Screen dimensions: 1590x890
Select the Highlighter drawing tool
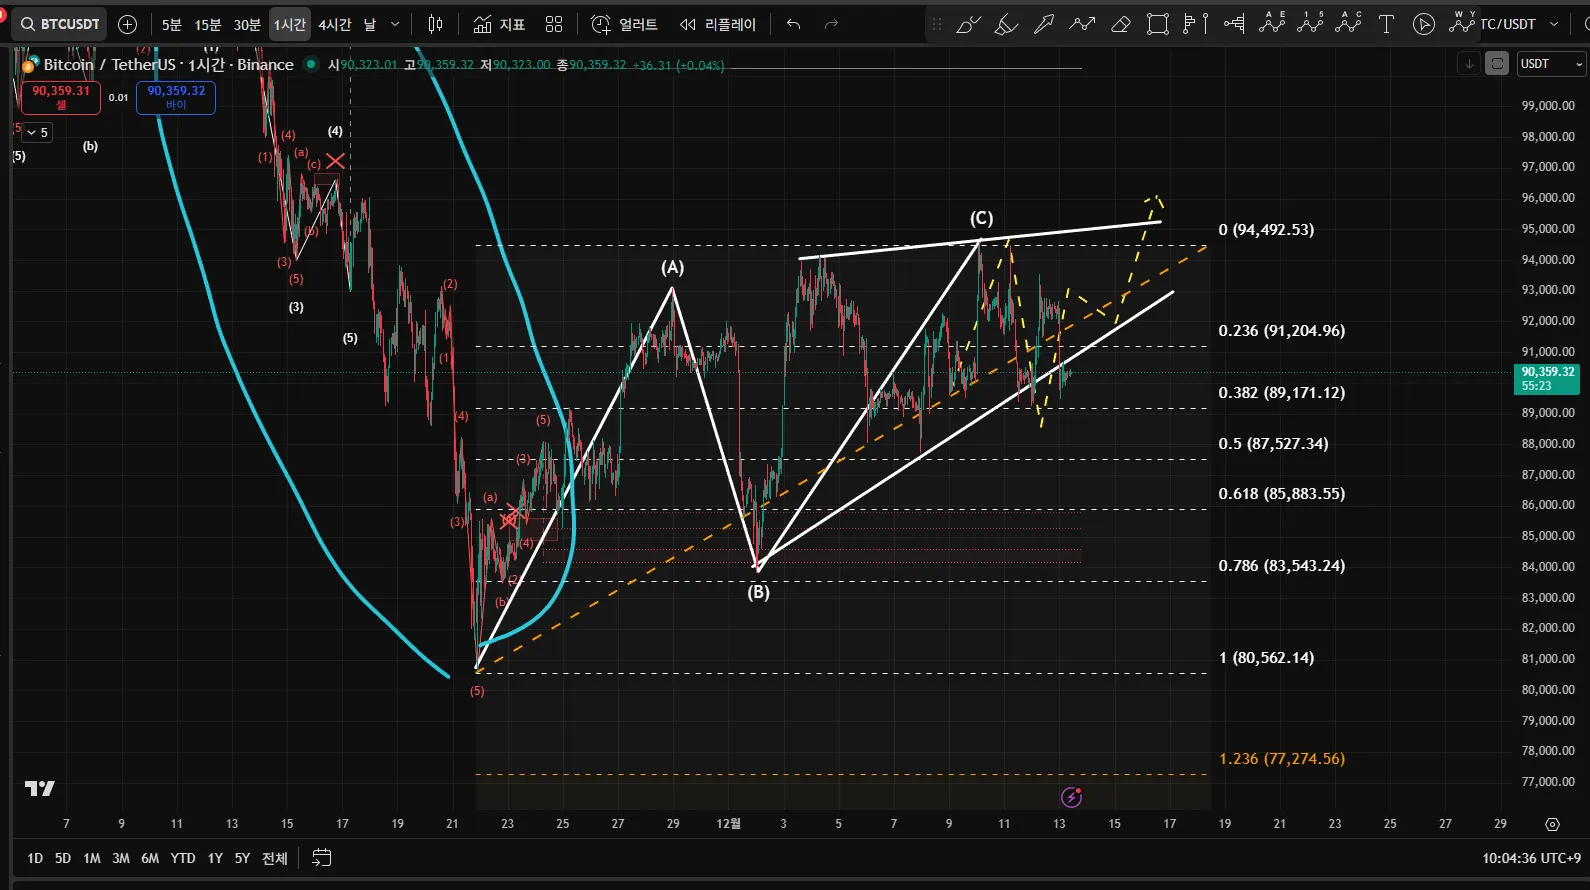1006,24
